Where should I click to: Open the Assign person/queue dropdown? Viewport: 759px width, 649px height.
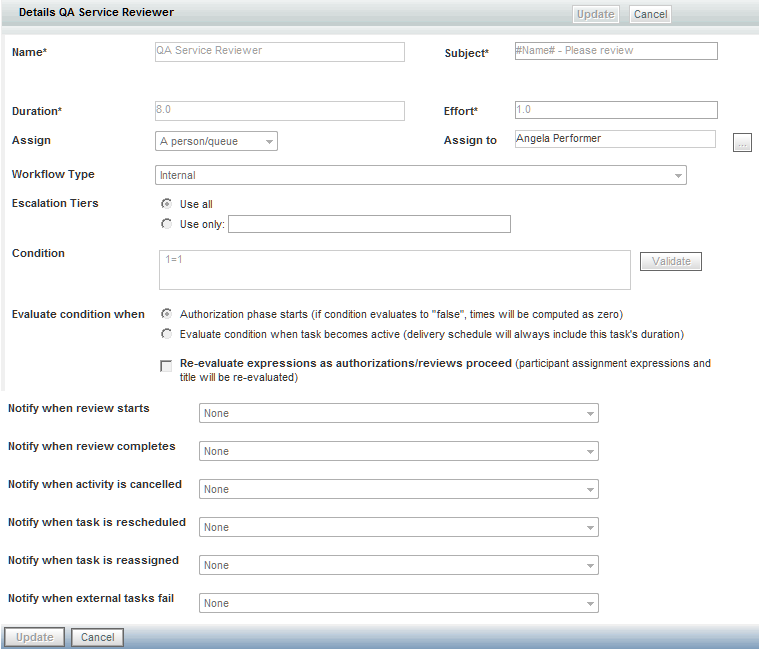[216, 142]
